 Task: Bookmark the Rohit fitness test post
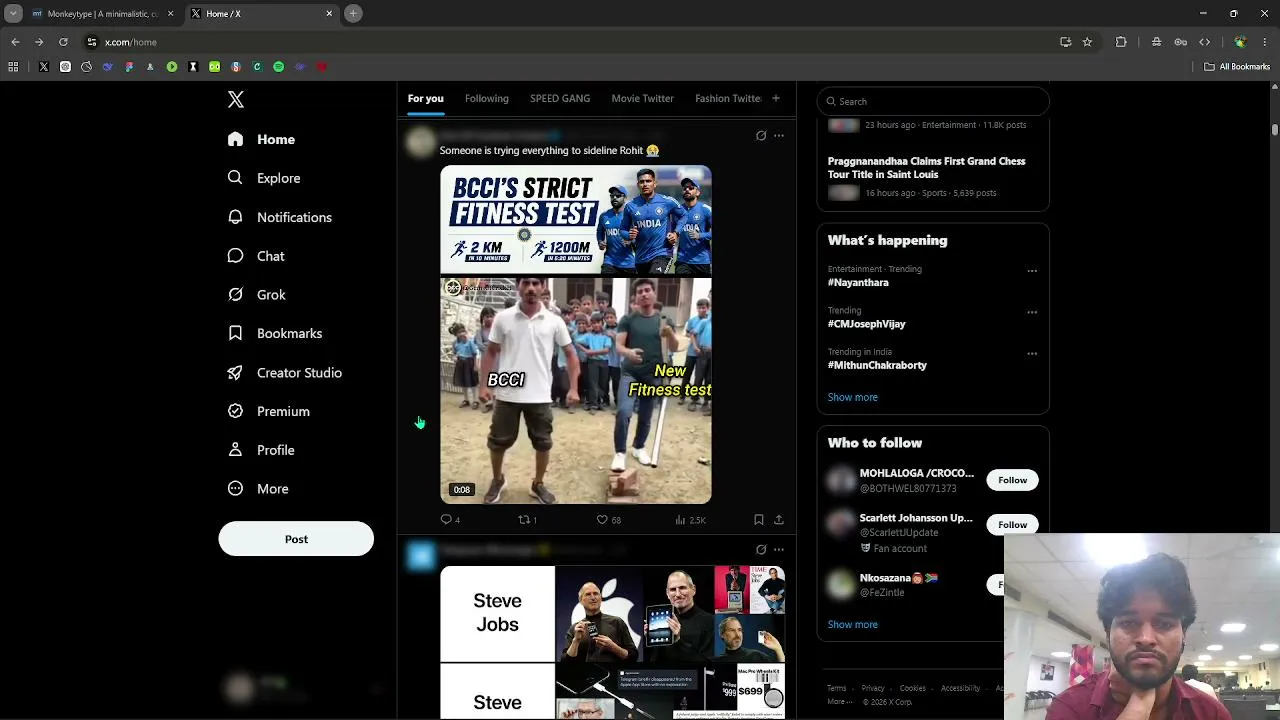point(759,520)
